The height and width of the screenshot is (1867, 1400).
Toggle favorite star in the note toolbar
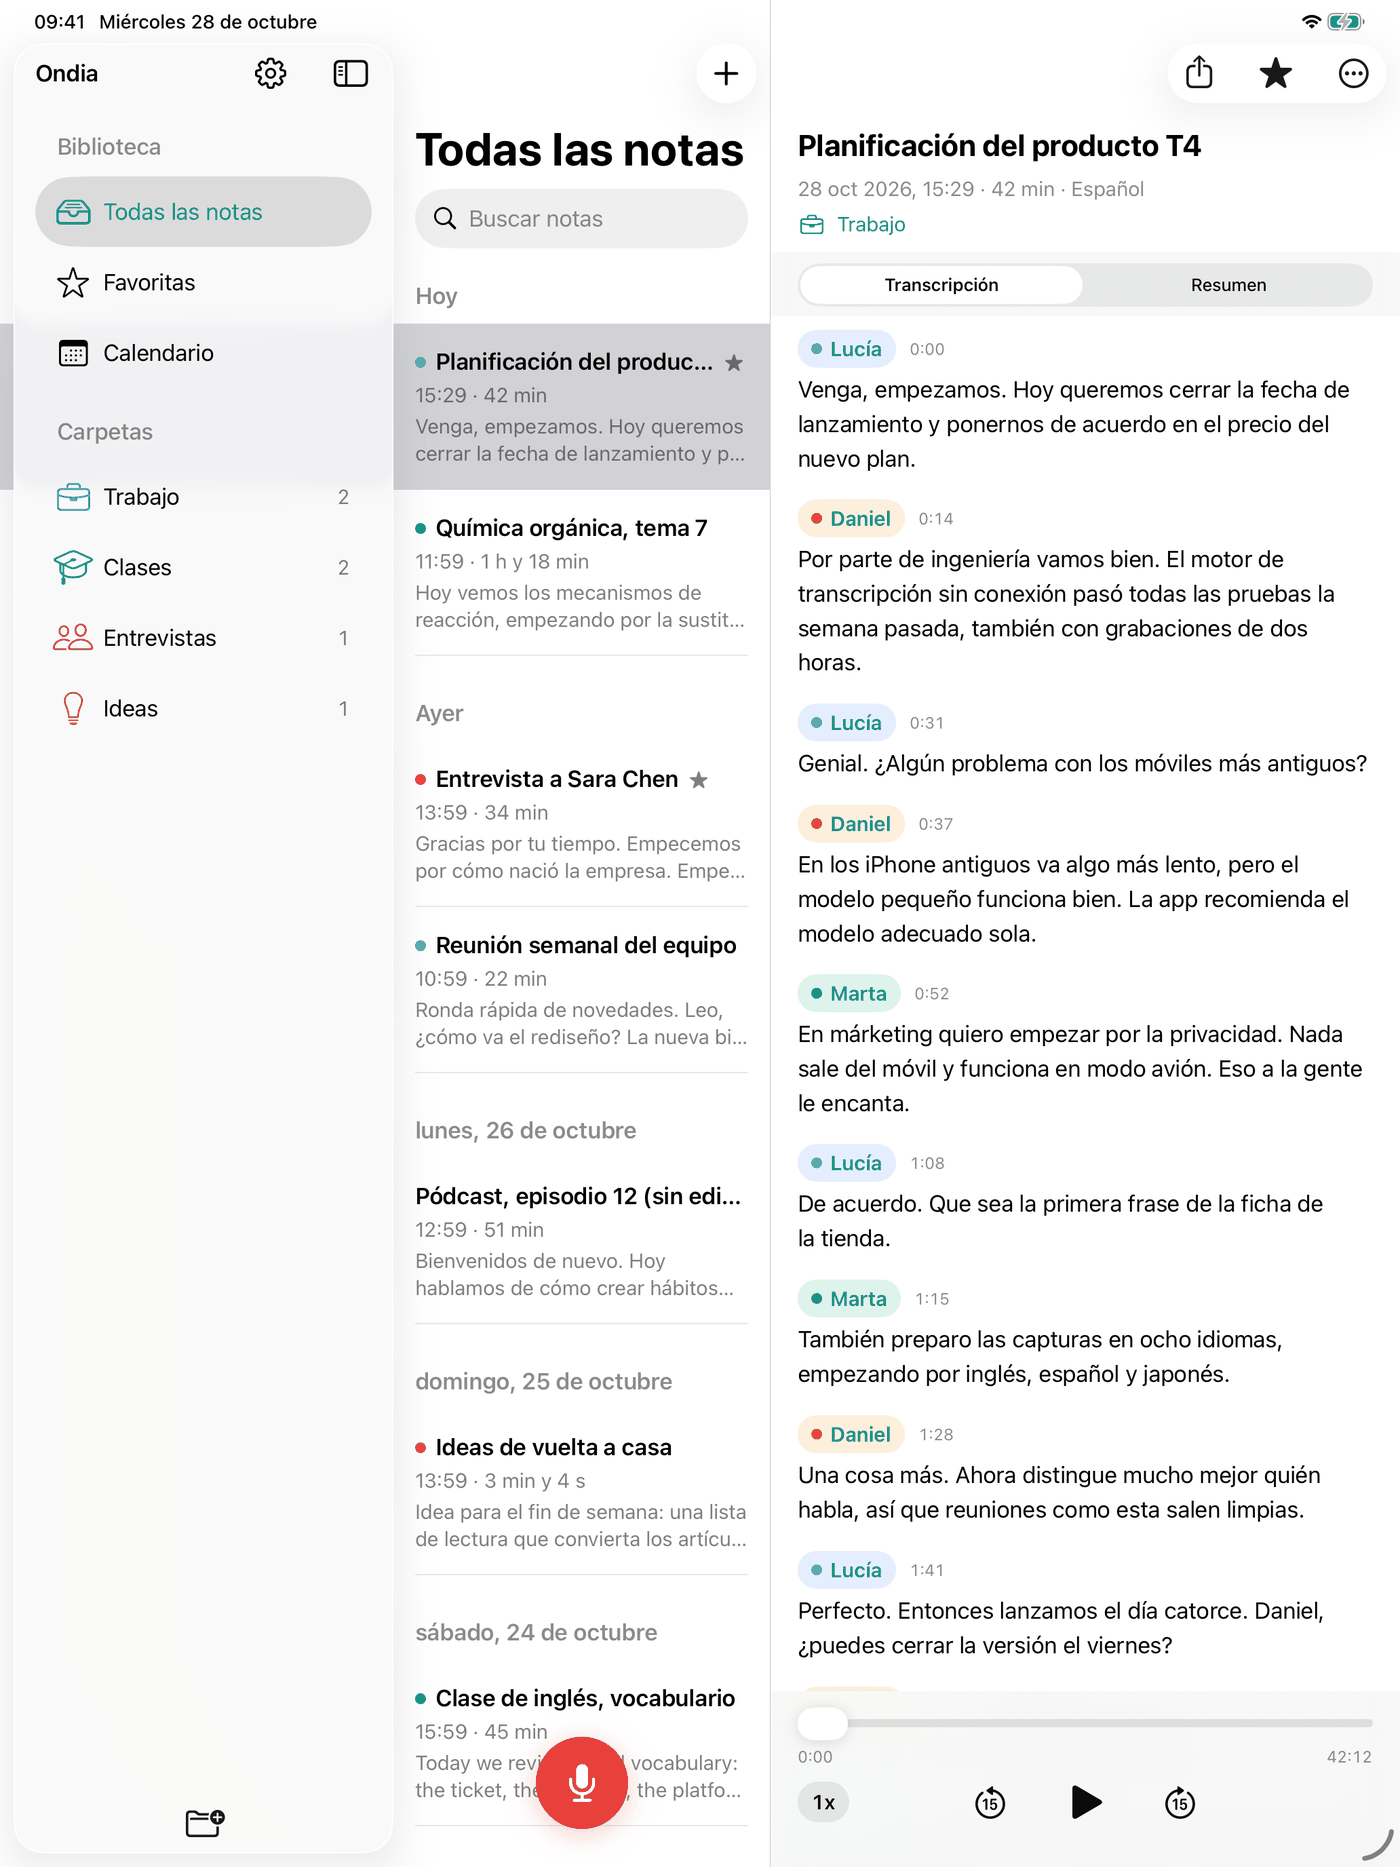coord(1276,73)
